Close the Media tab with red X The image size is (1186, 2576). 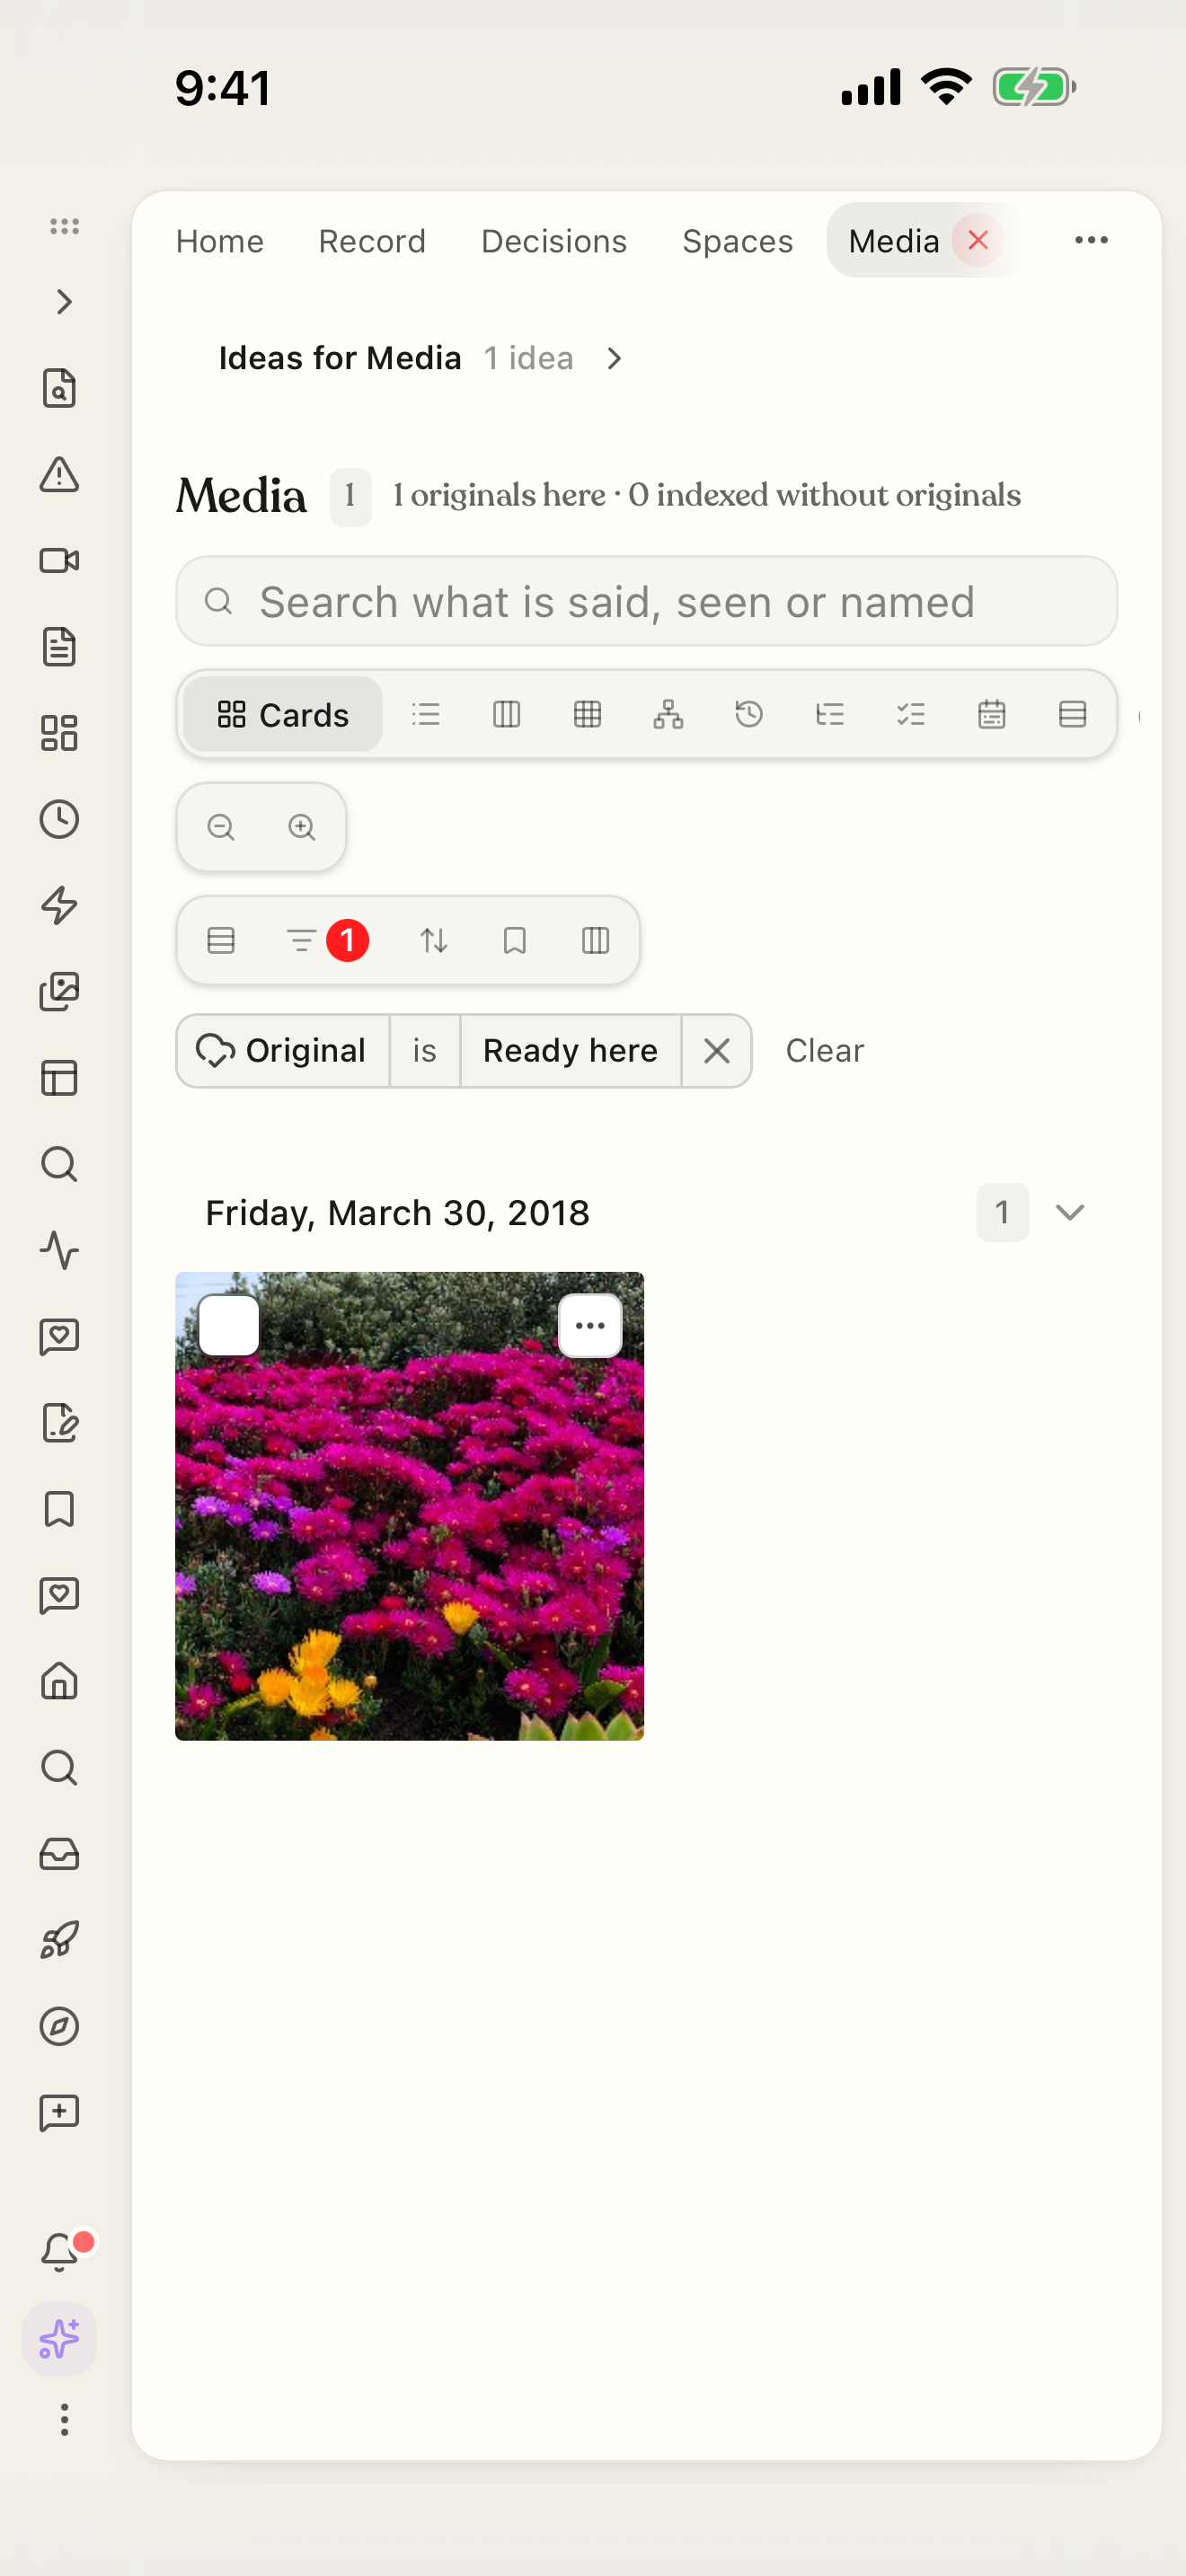978,240
